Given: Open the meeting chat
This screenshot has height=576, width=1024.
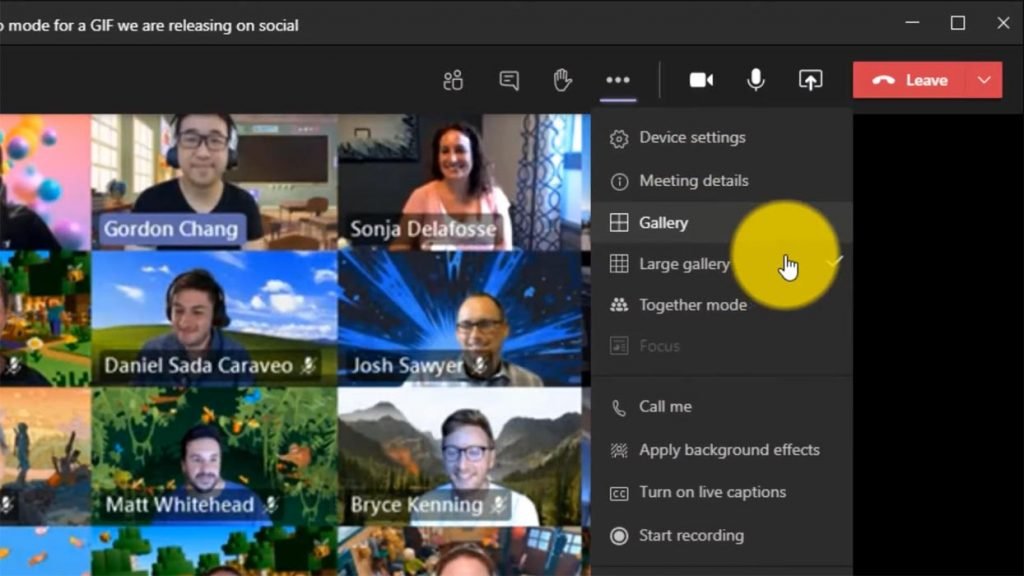Looking at the screenshot, I should point(508,79).
